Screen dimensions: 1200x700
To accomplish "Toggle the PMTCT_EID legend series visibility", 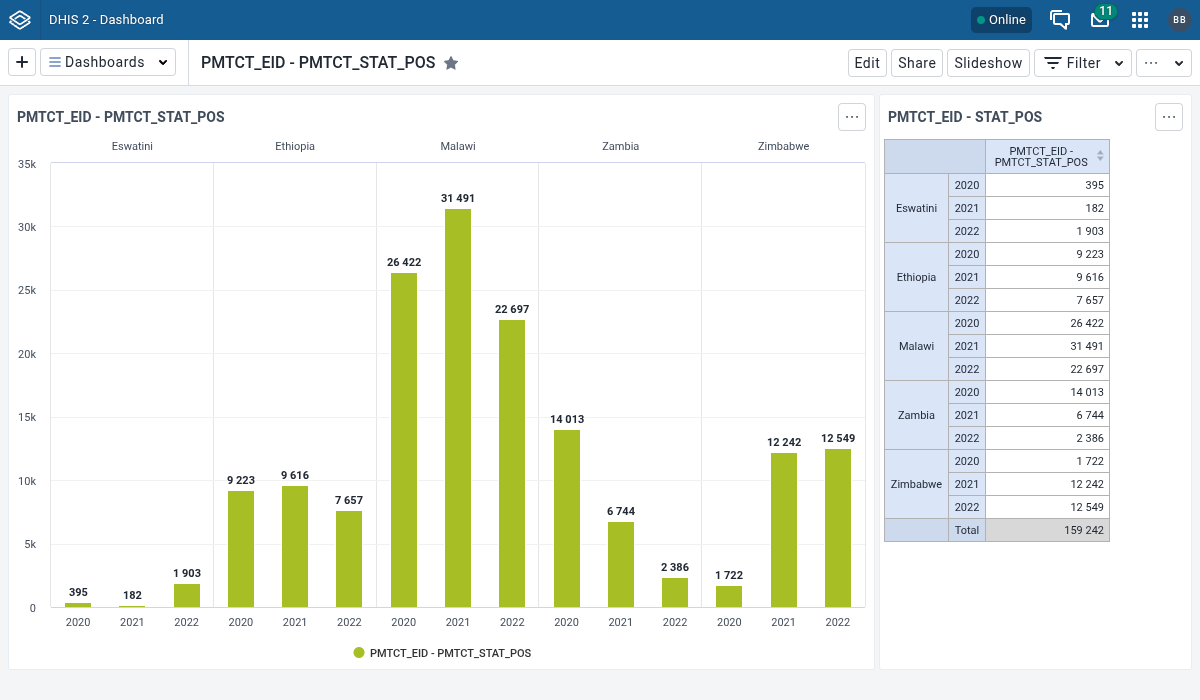I will pos(450,653).
